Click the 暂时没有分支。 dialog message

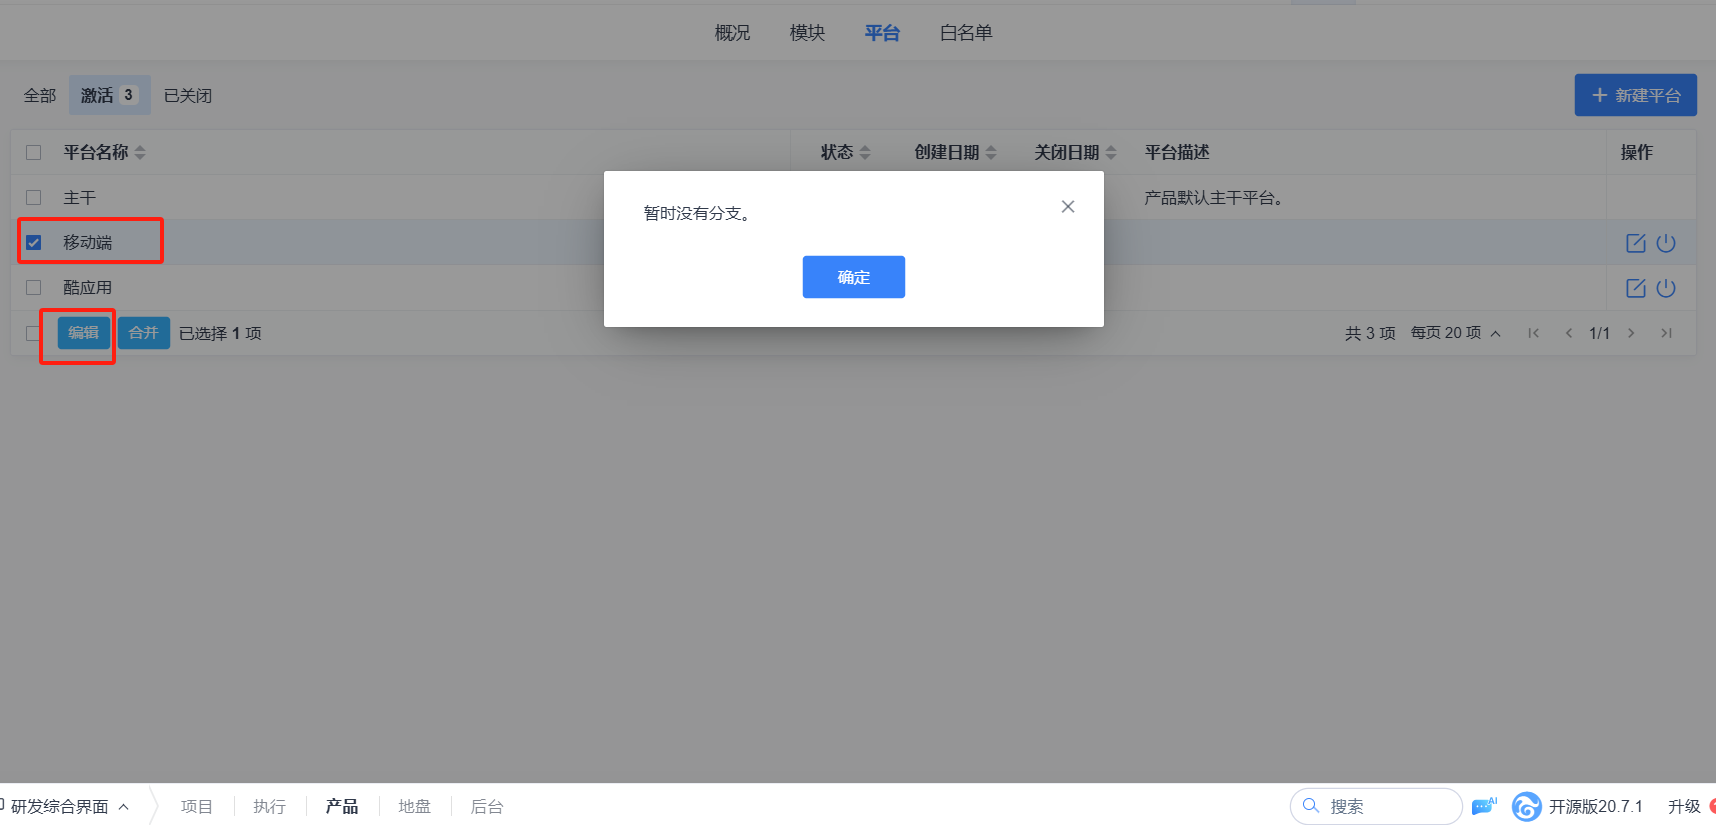click(697, 213)
